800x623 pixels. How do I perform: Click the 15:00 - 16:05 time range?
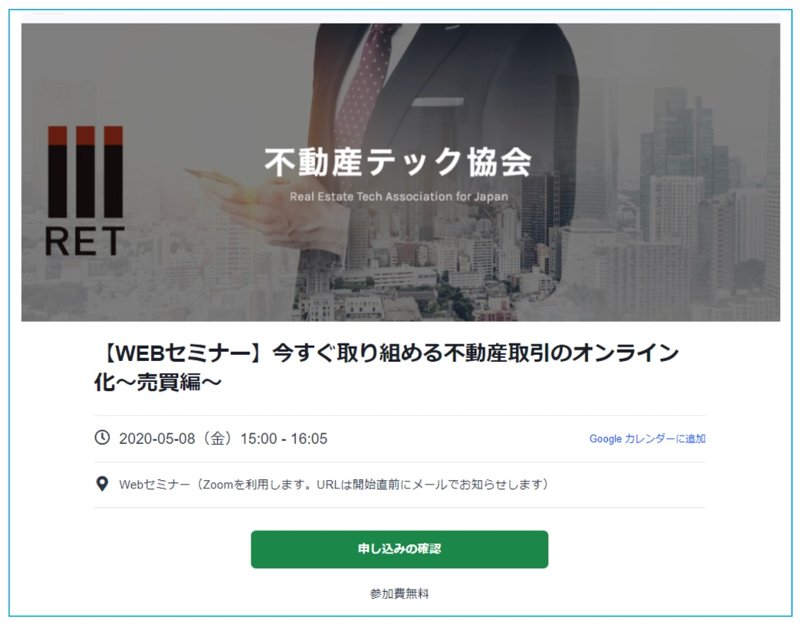(x=284, y=439)
